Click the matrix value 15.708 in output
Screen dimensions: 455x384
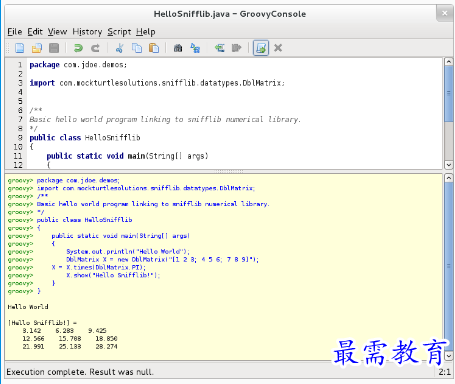tap(70, 339)
